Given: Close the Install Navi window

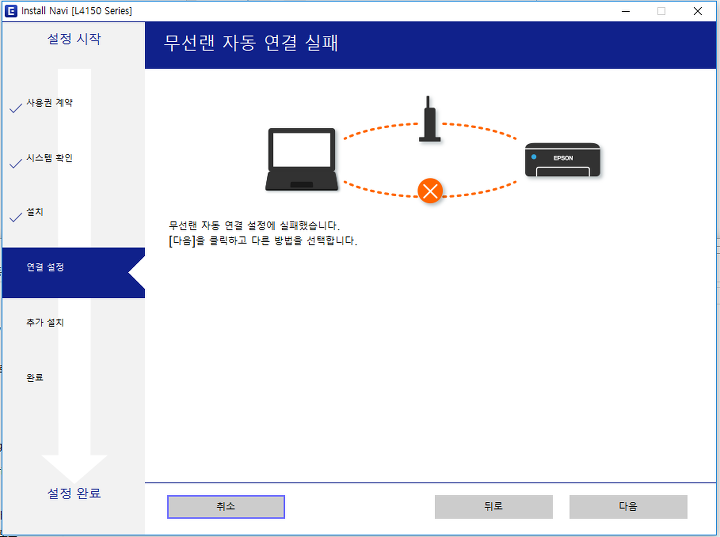Looking at the screenshot, I should pyautogui.click(x=698, y=11).
